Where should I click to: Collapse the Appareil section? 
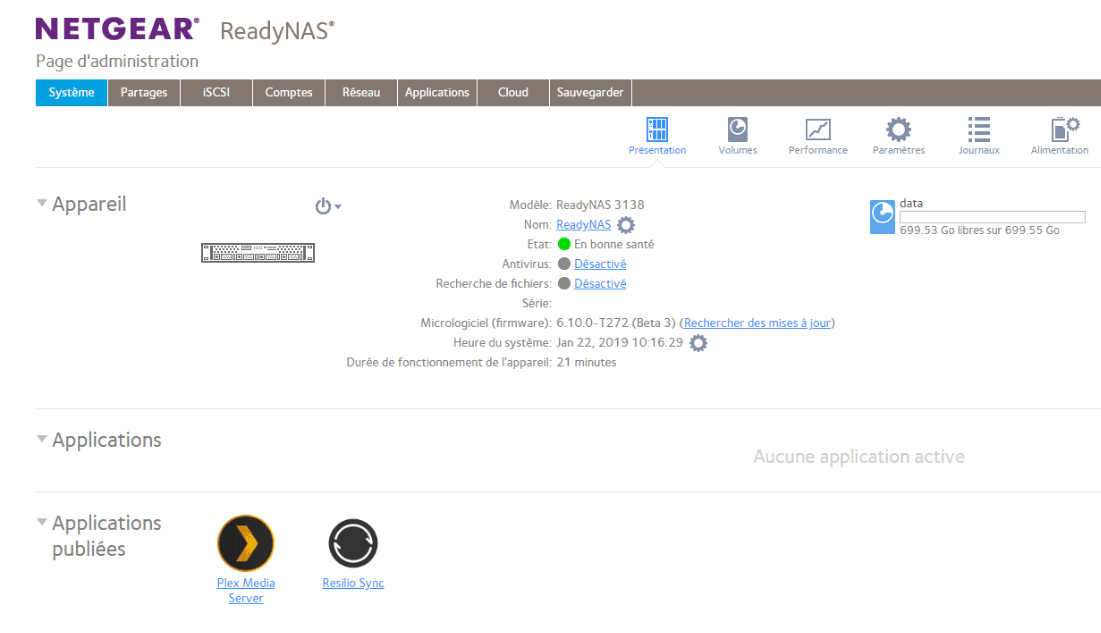(42, 203)
